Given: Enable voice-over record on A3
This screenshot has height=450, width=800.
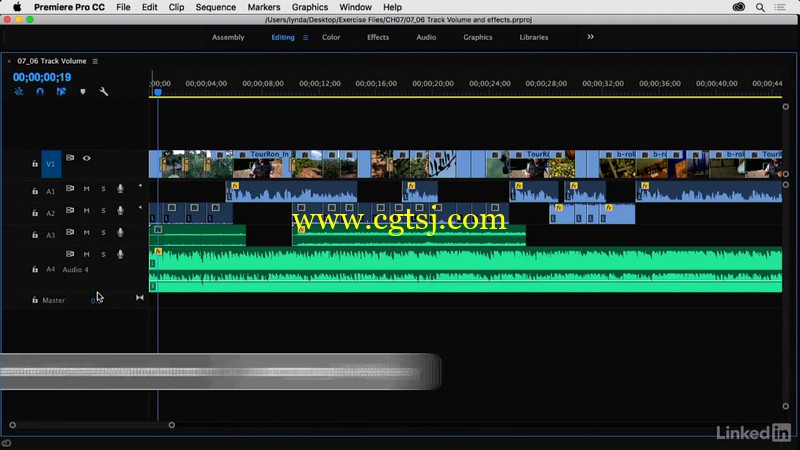Looking at the screenshot, I should coord(120,232).
